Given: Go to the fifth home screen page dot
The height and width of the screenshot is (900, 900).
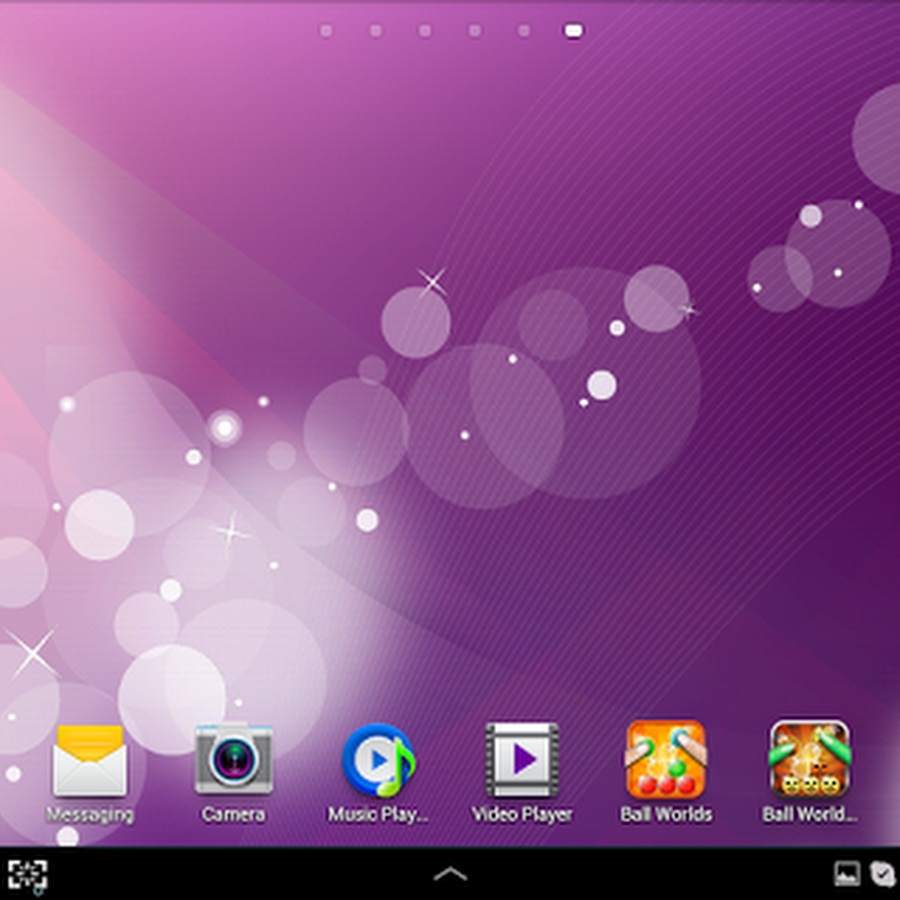Looking at the screenshot, I should (x=524, y=30).
